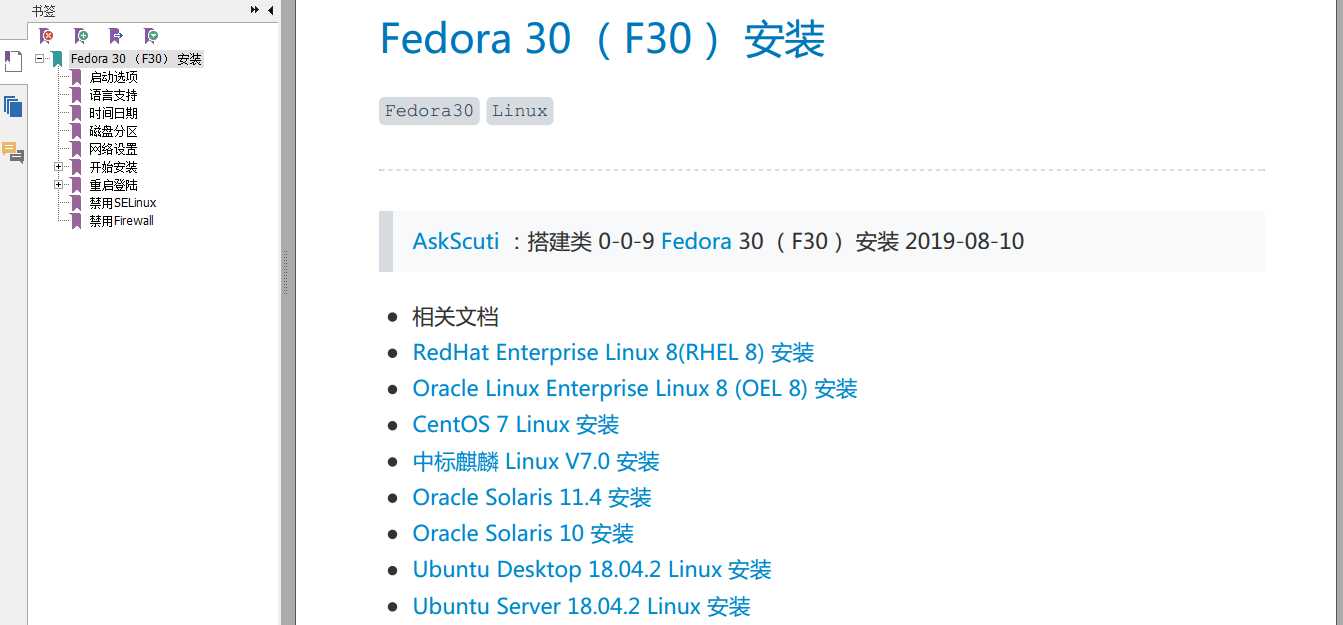The image size is (1343, 625).
Task: Expand the 开始安装 bookmark node
Action: pyautogui.click(x=58, y=167)
